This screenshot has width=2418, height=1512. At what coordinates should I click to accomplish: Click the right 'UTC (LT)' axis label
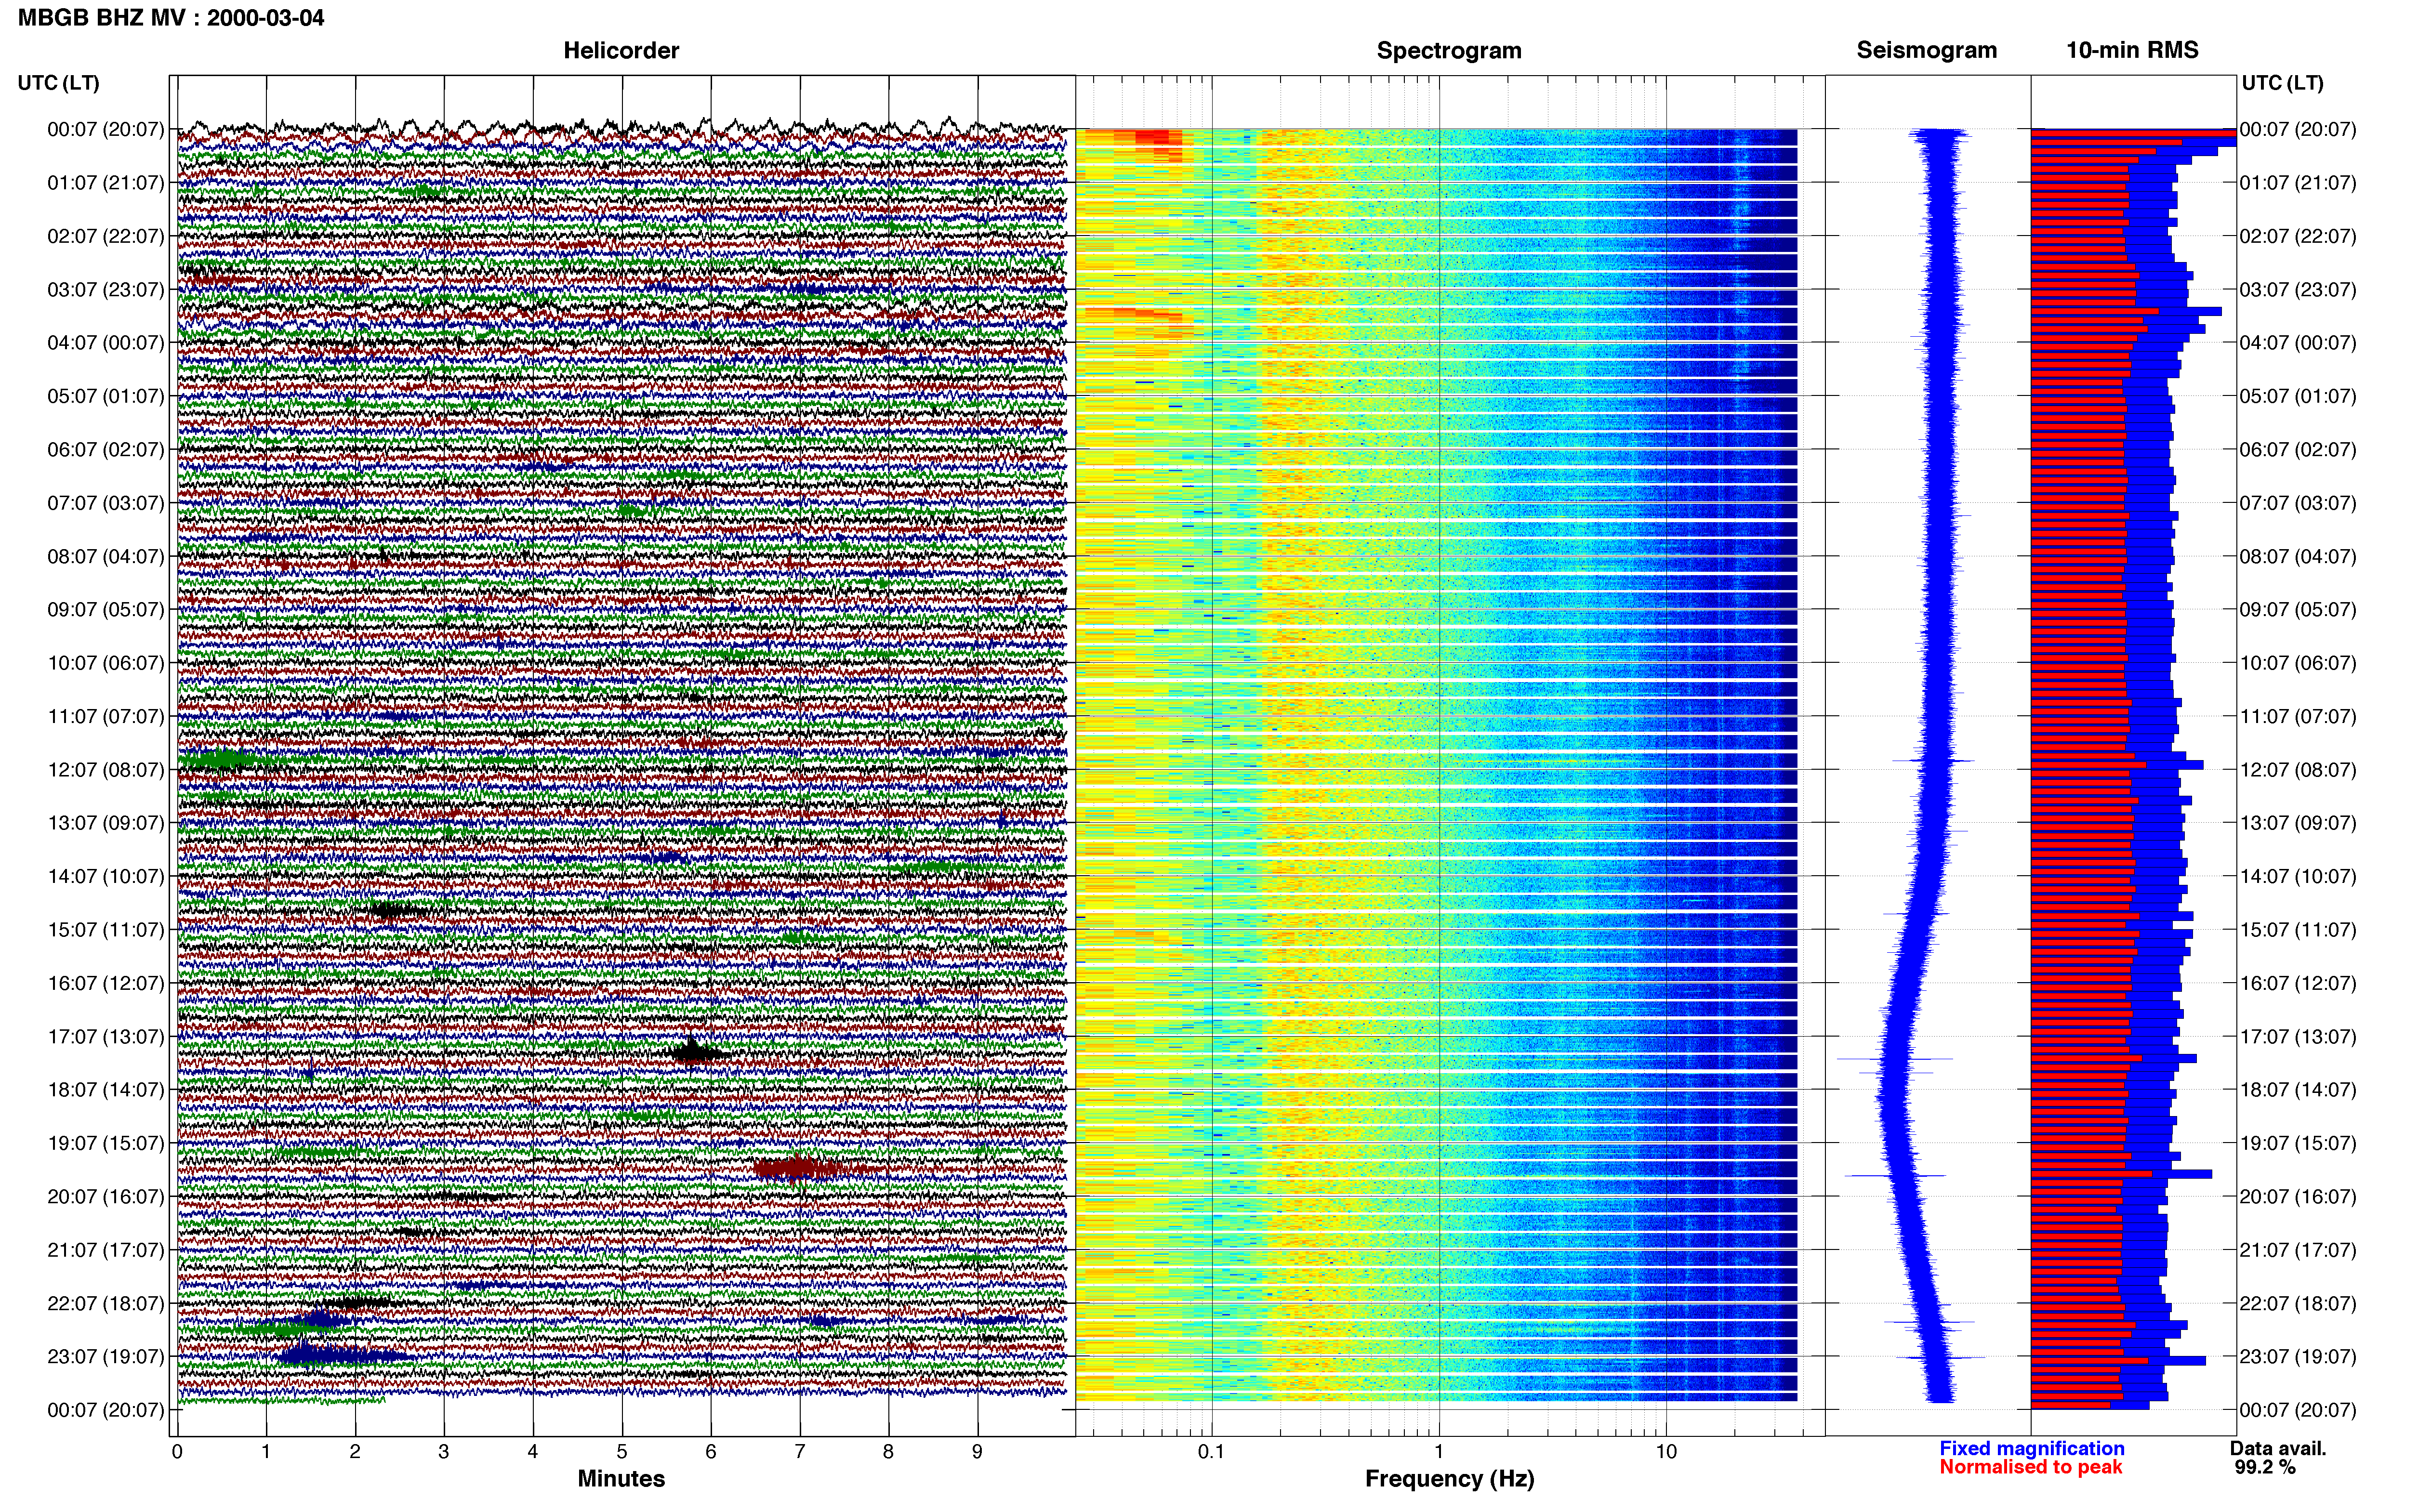tap(2282, 83)
